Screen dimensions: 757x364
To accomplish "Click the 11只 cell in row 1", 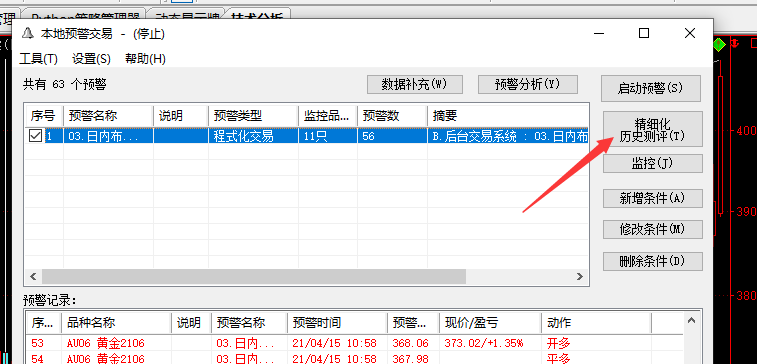I will 328,136.
